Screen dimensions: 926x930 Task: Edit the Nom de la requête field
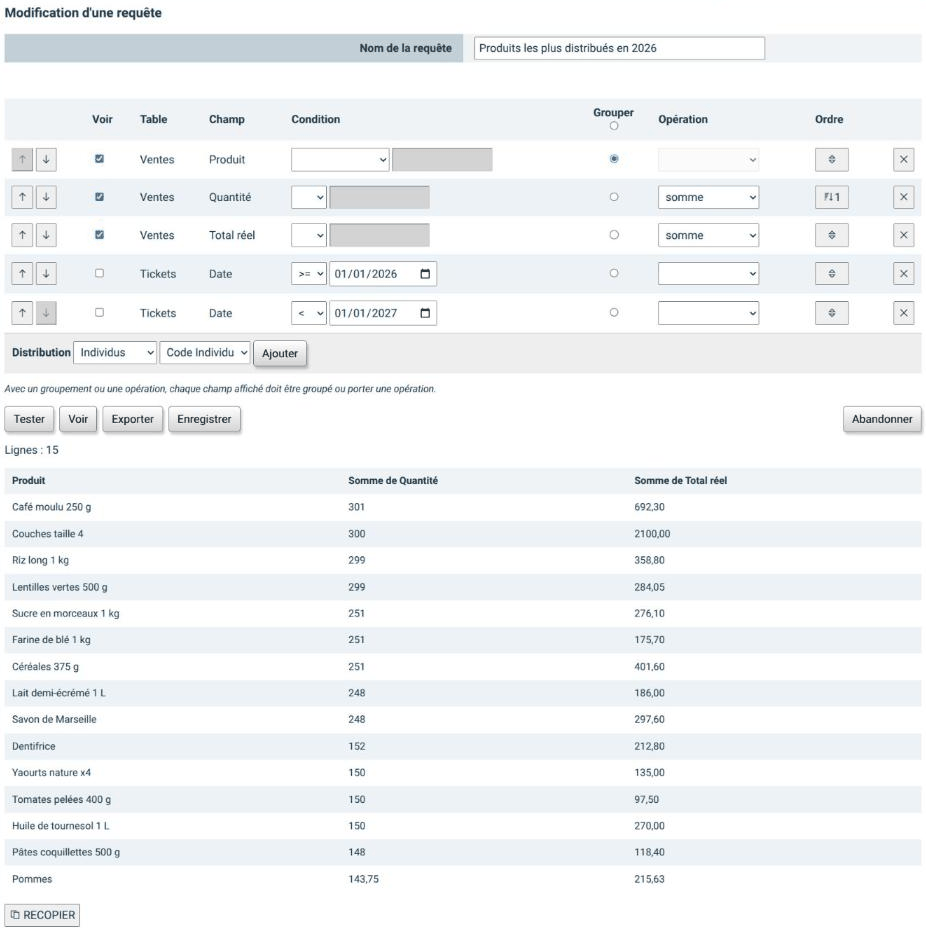point(619,48)
